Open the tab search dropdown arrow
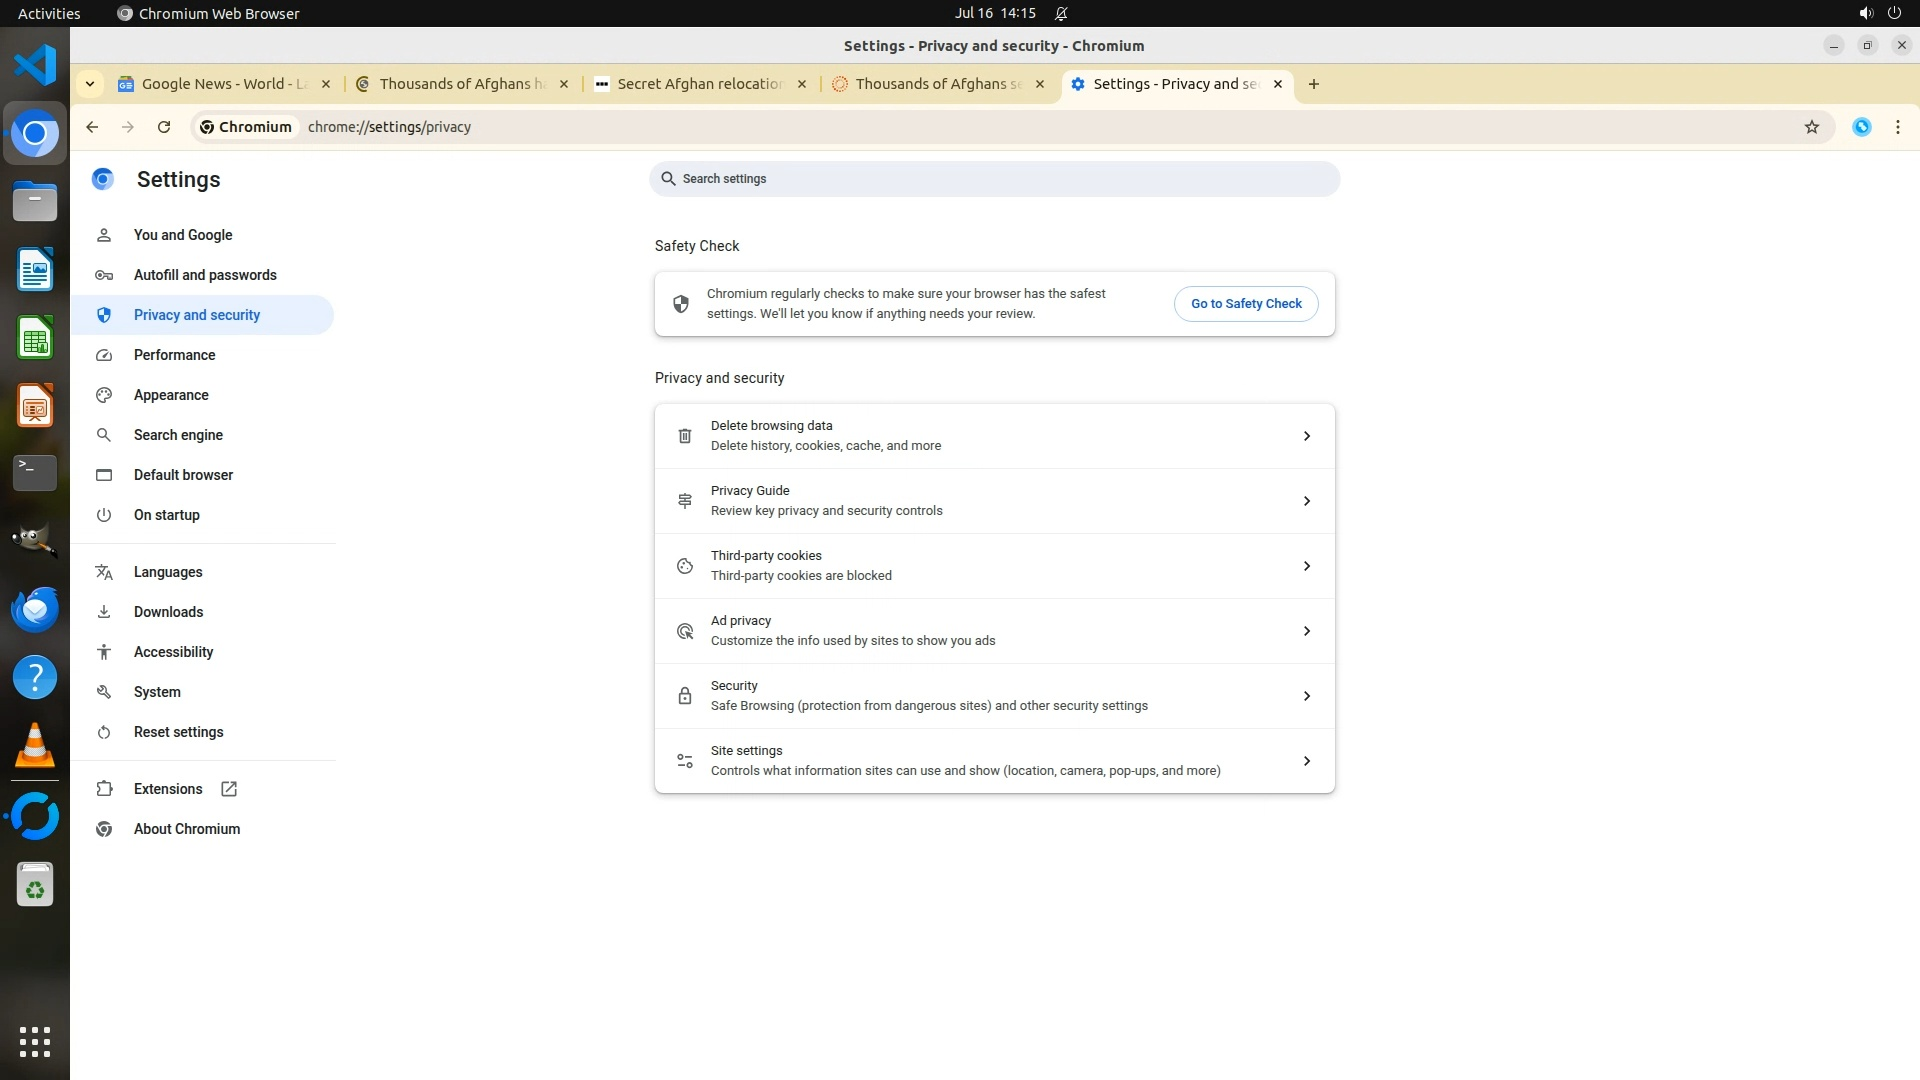 [x=90, y=84]
